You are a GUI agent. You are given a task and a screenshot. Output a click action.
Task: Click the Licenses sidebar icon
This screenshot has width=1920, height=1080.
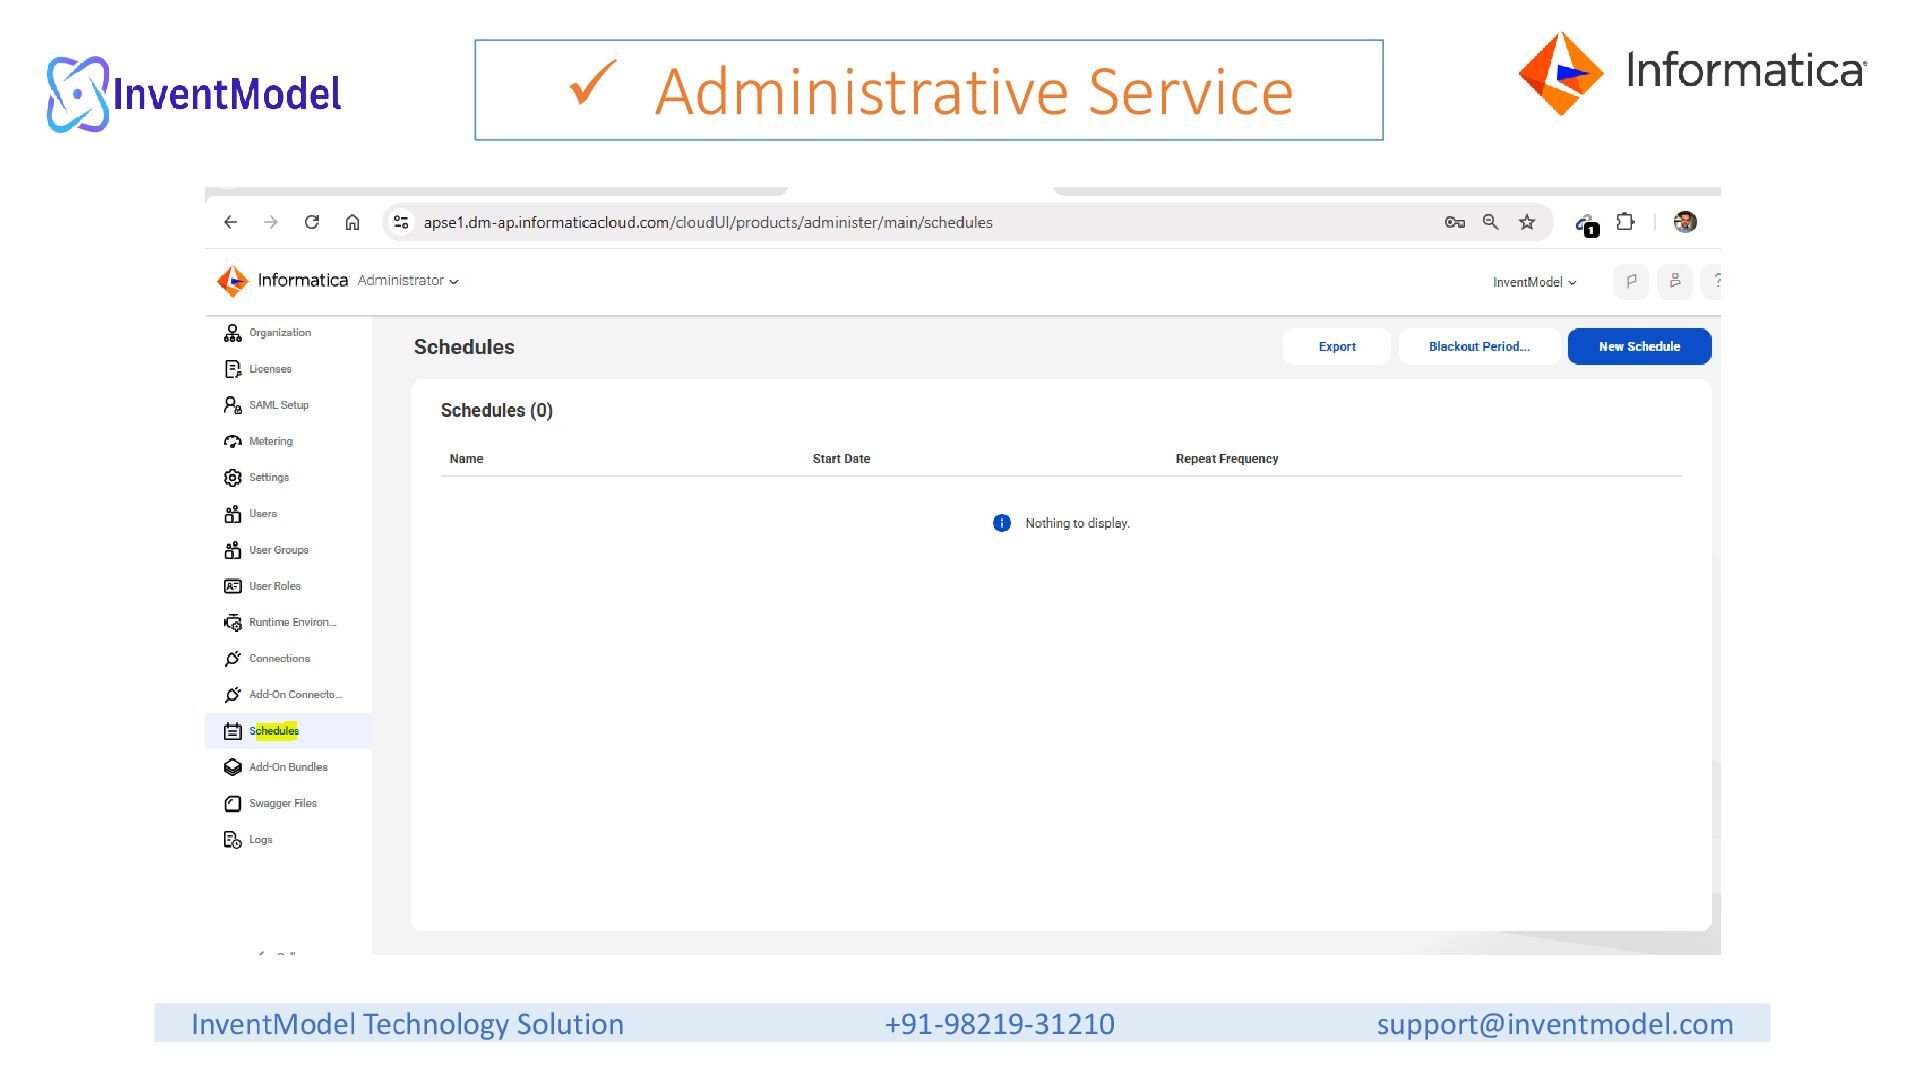pos(233,369)
